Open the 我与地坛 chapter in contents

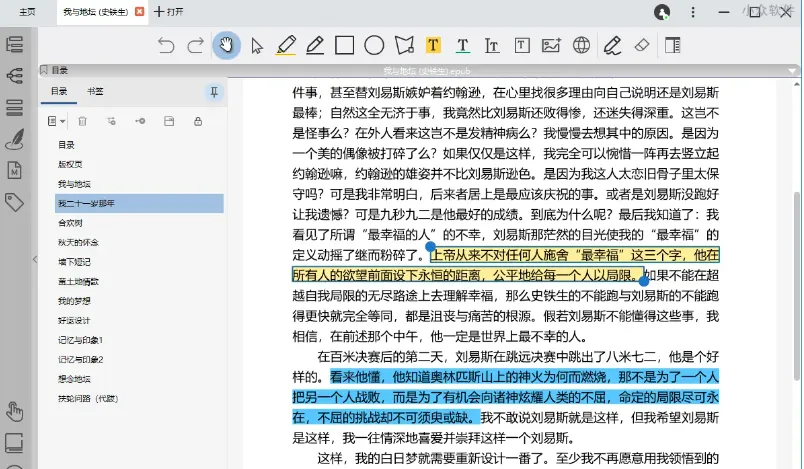74,184
